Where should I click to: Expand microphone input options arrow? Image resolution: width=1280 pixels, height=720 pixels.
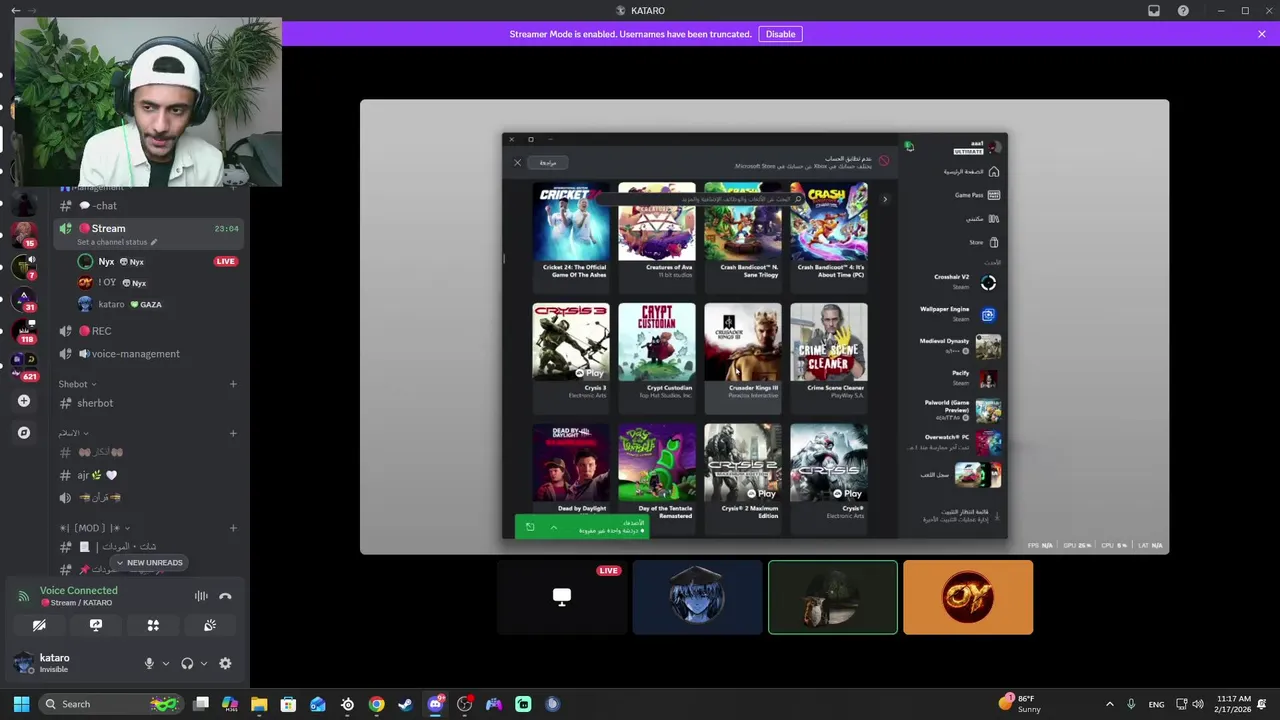(x=165, y=663)
